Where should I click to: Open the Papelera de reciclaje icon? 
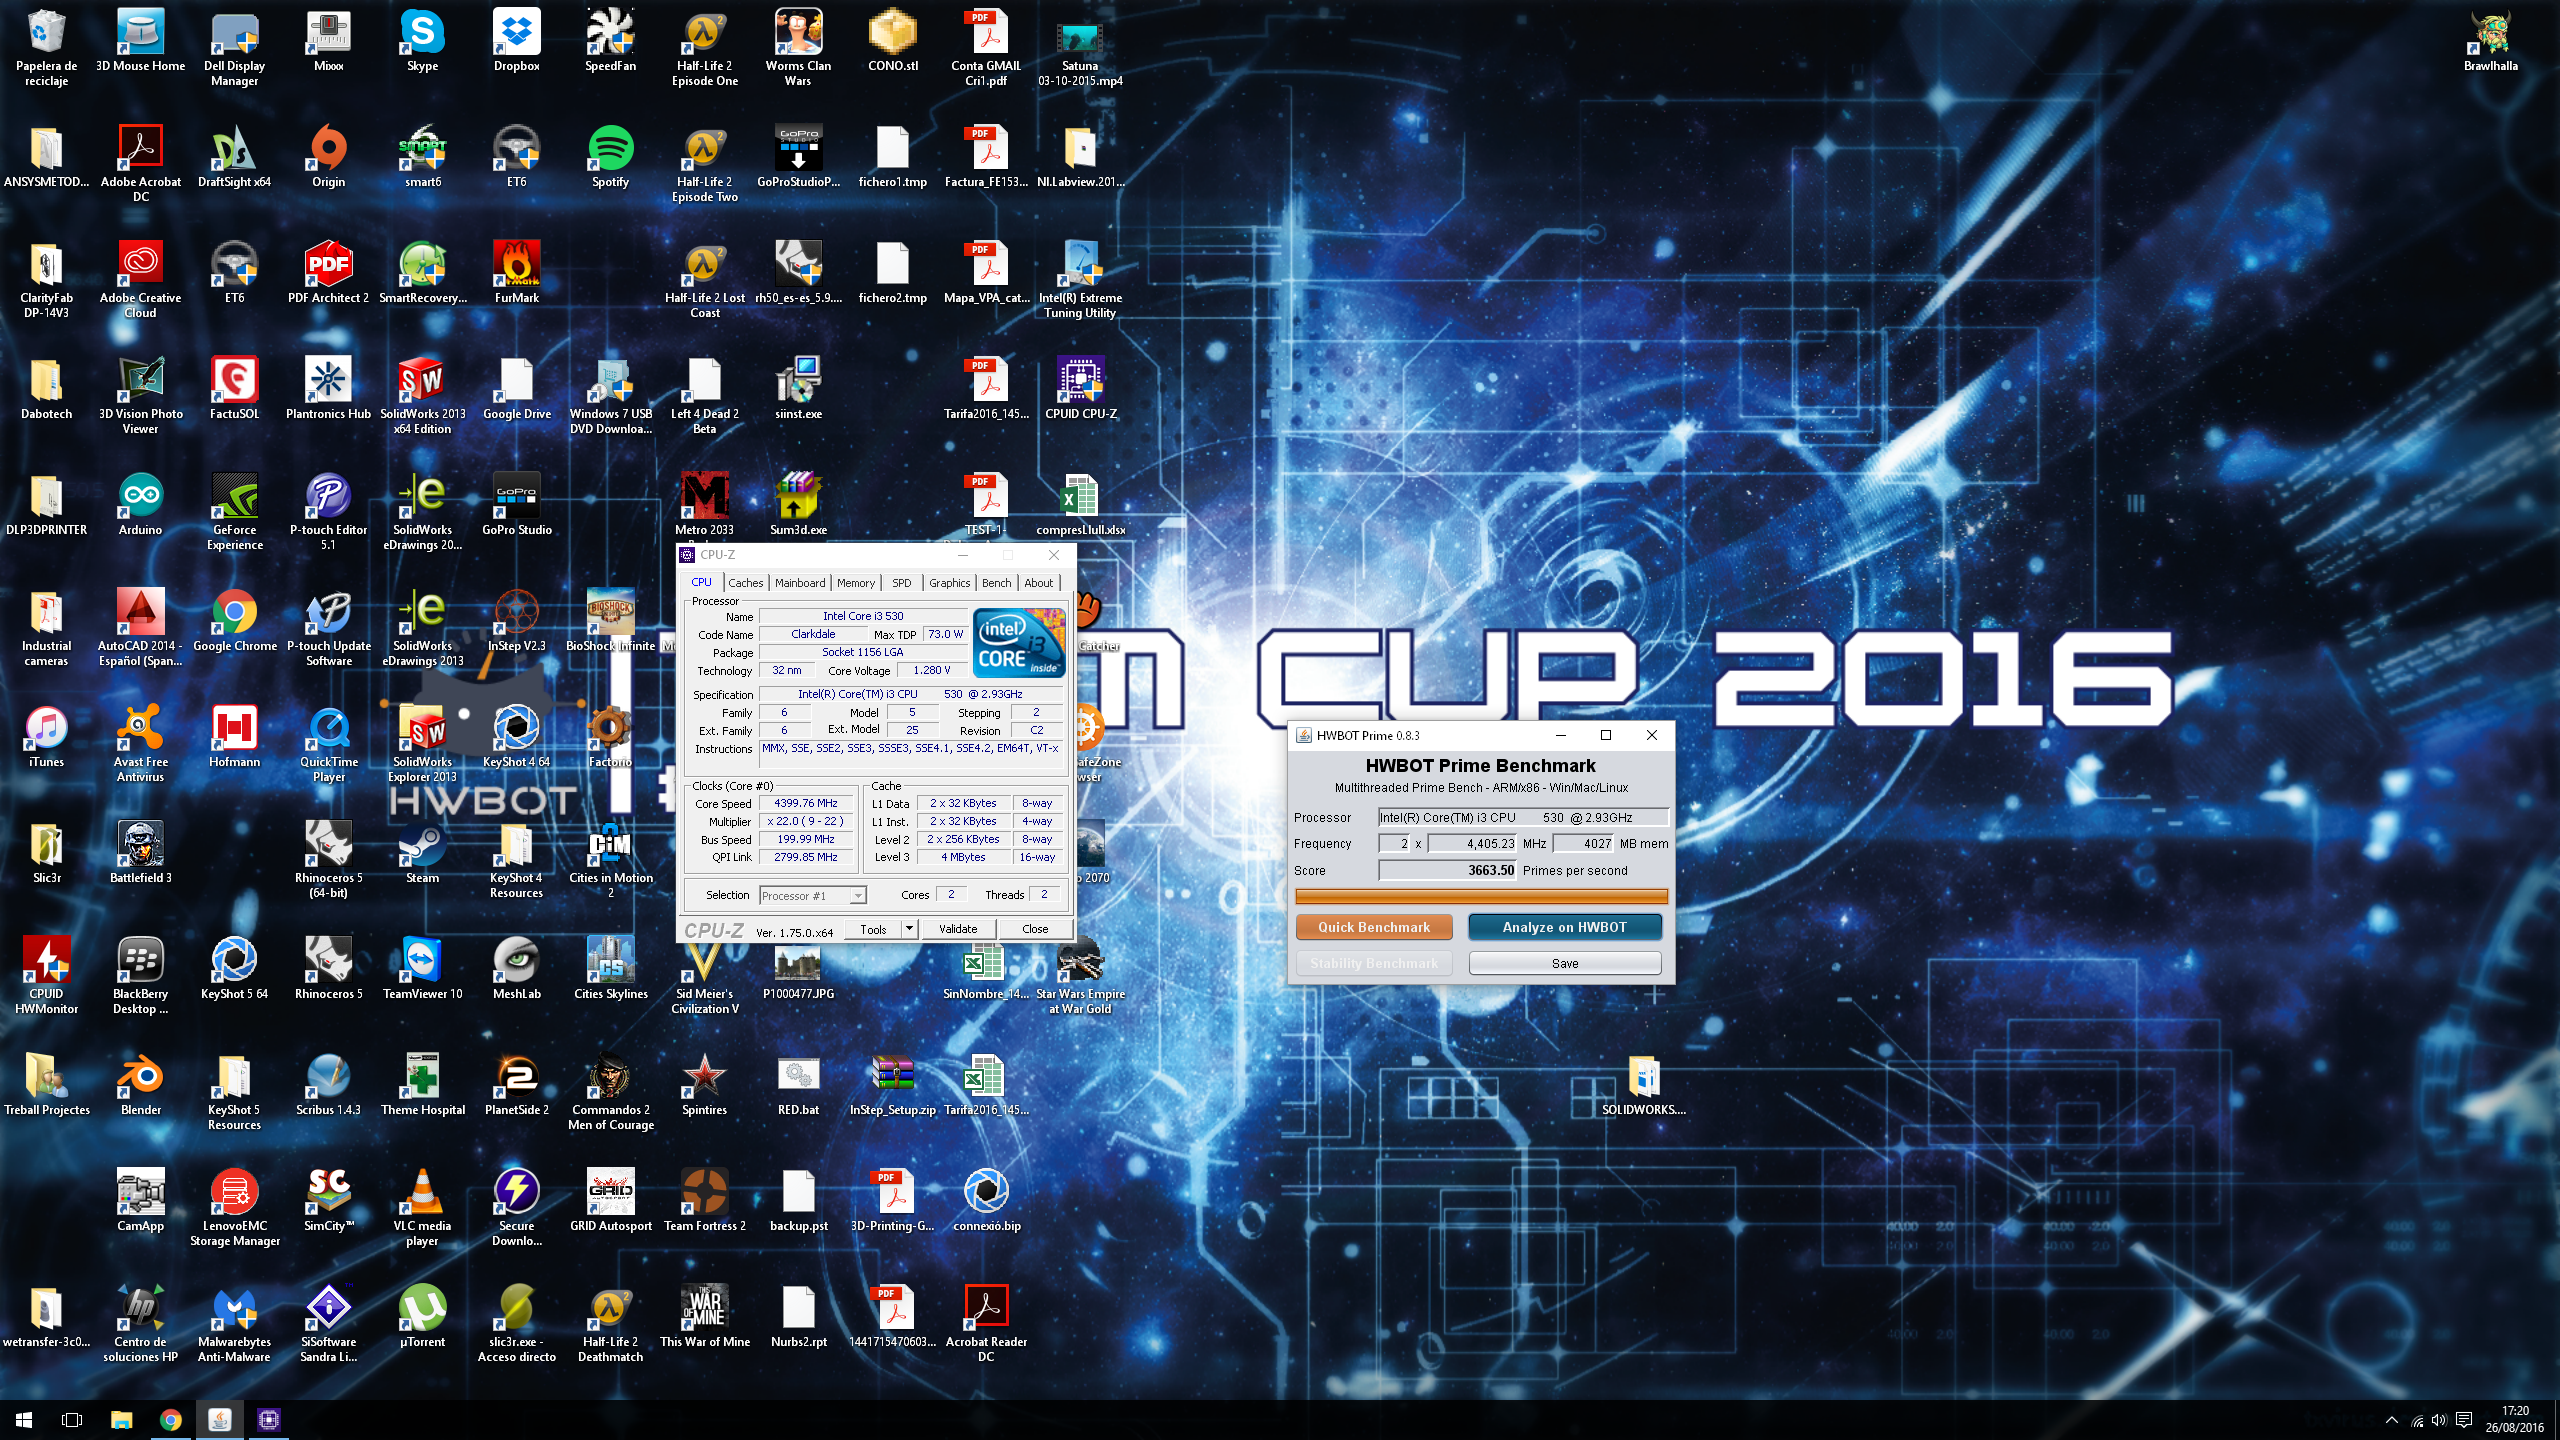[46, 47]
